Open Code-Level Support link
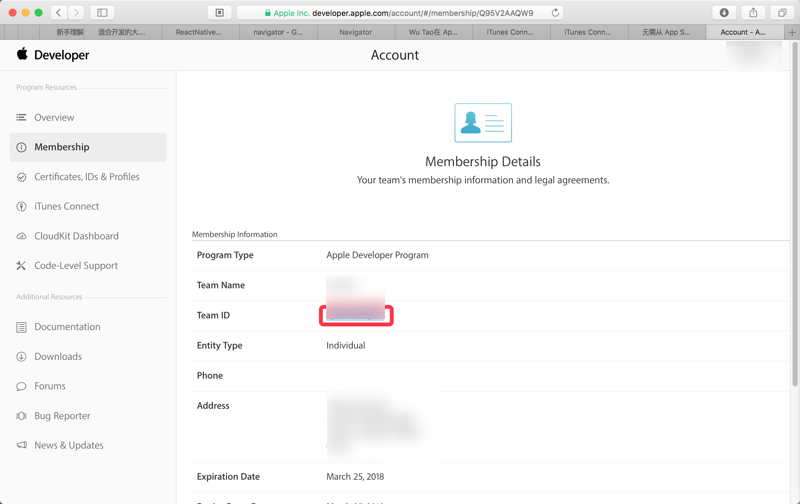 click(76, 265)
